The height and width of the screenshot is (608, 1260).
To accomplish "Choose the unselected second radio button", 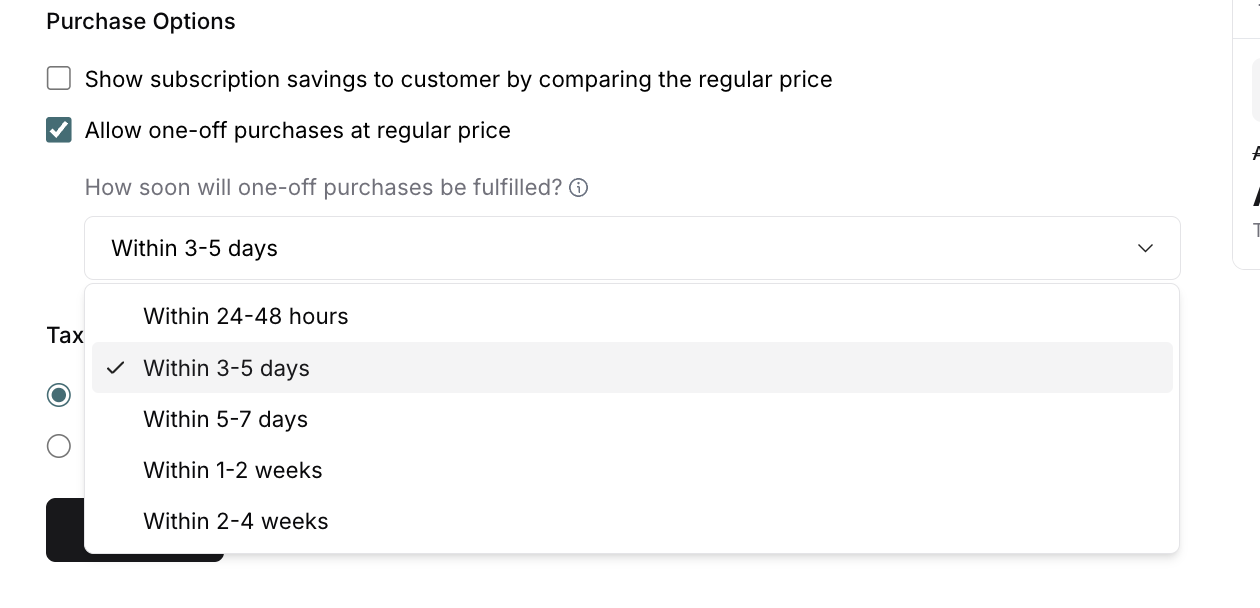I will coord(59,446).
